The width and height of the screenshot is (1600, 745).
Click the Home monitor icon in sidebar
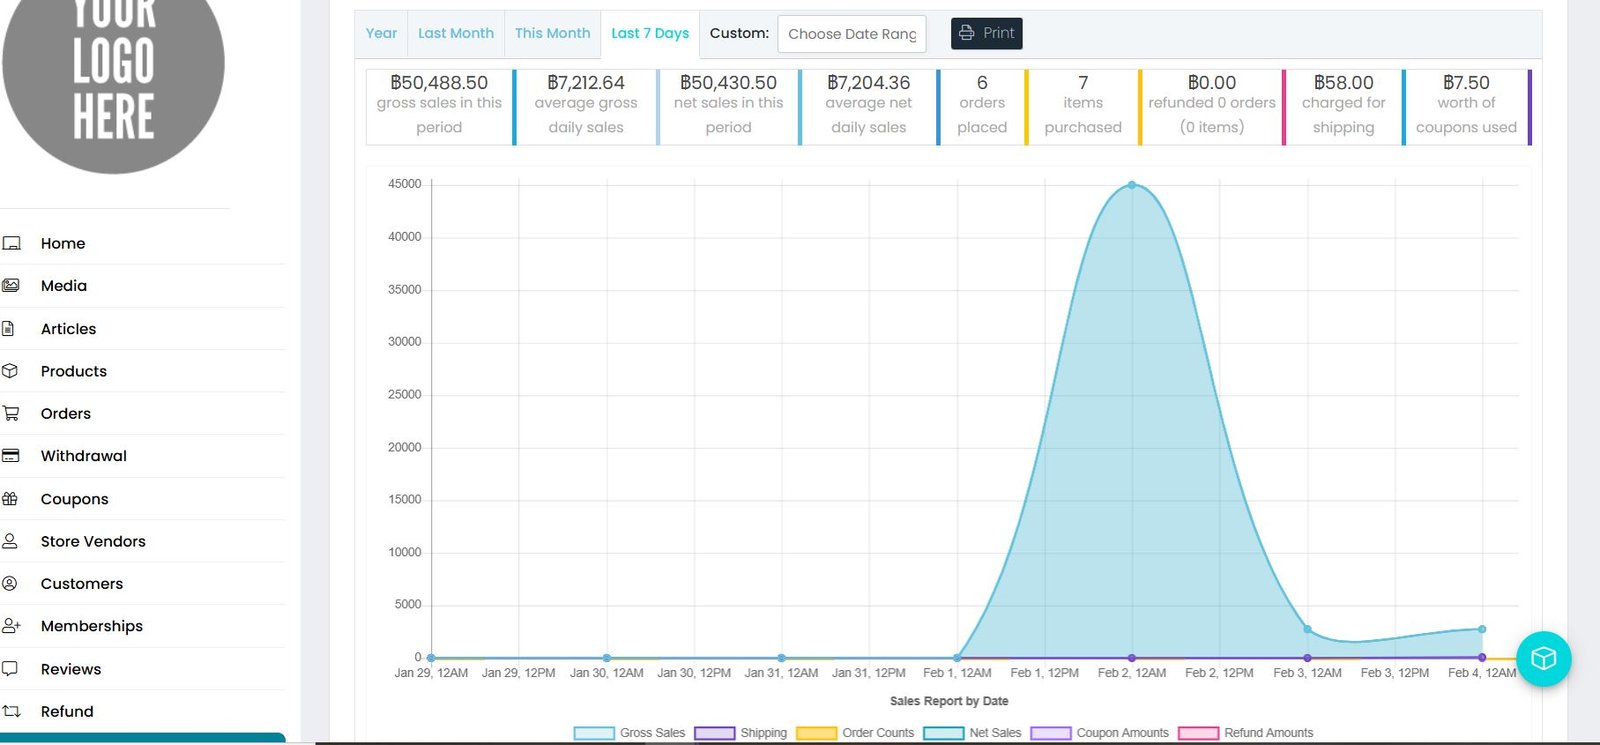(12, 243)
